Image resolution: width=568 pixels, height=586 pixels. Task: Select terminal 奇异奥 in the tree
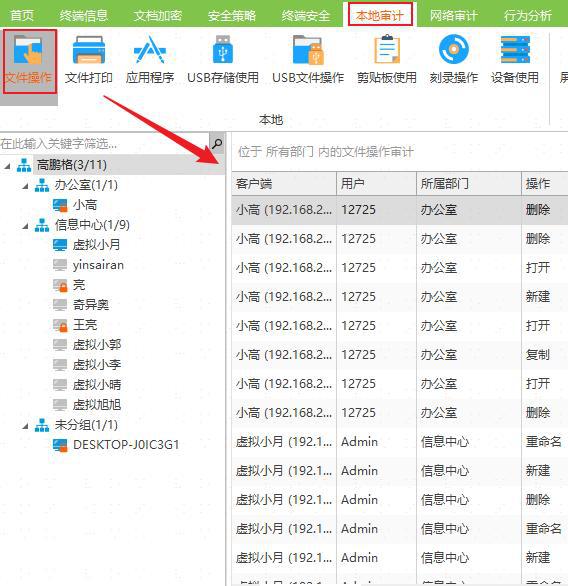(90, 305)
